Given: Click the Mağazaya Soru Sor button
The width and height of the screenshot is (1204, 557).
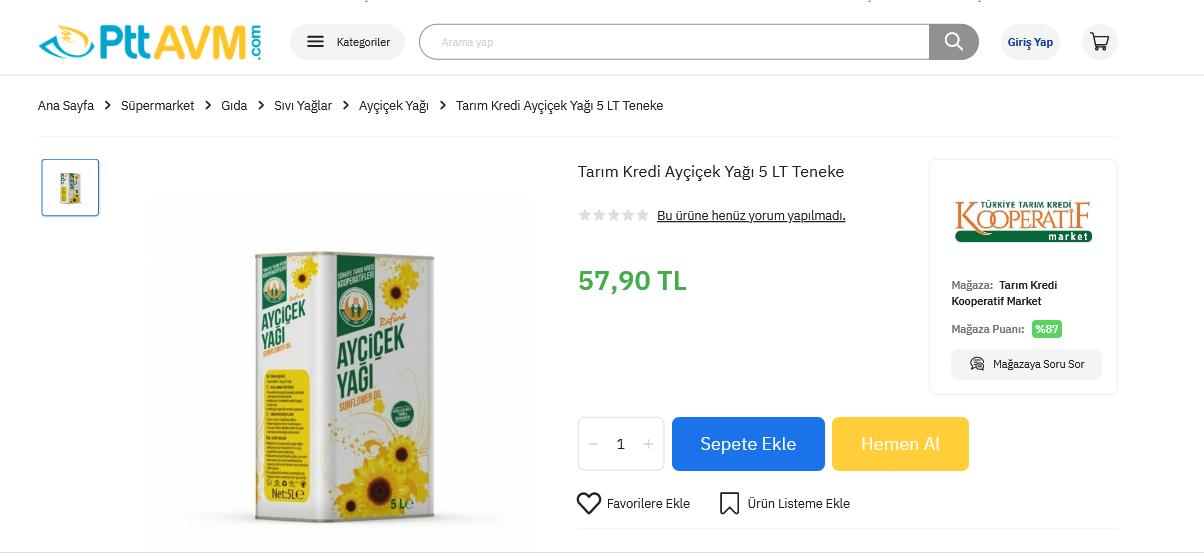Looking at the screenshot, I should click(1026, 364).
